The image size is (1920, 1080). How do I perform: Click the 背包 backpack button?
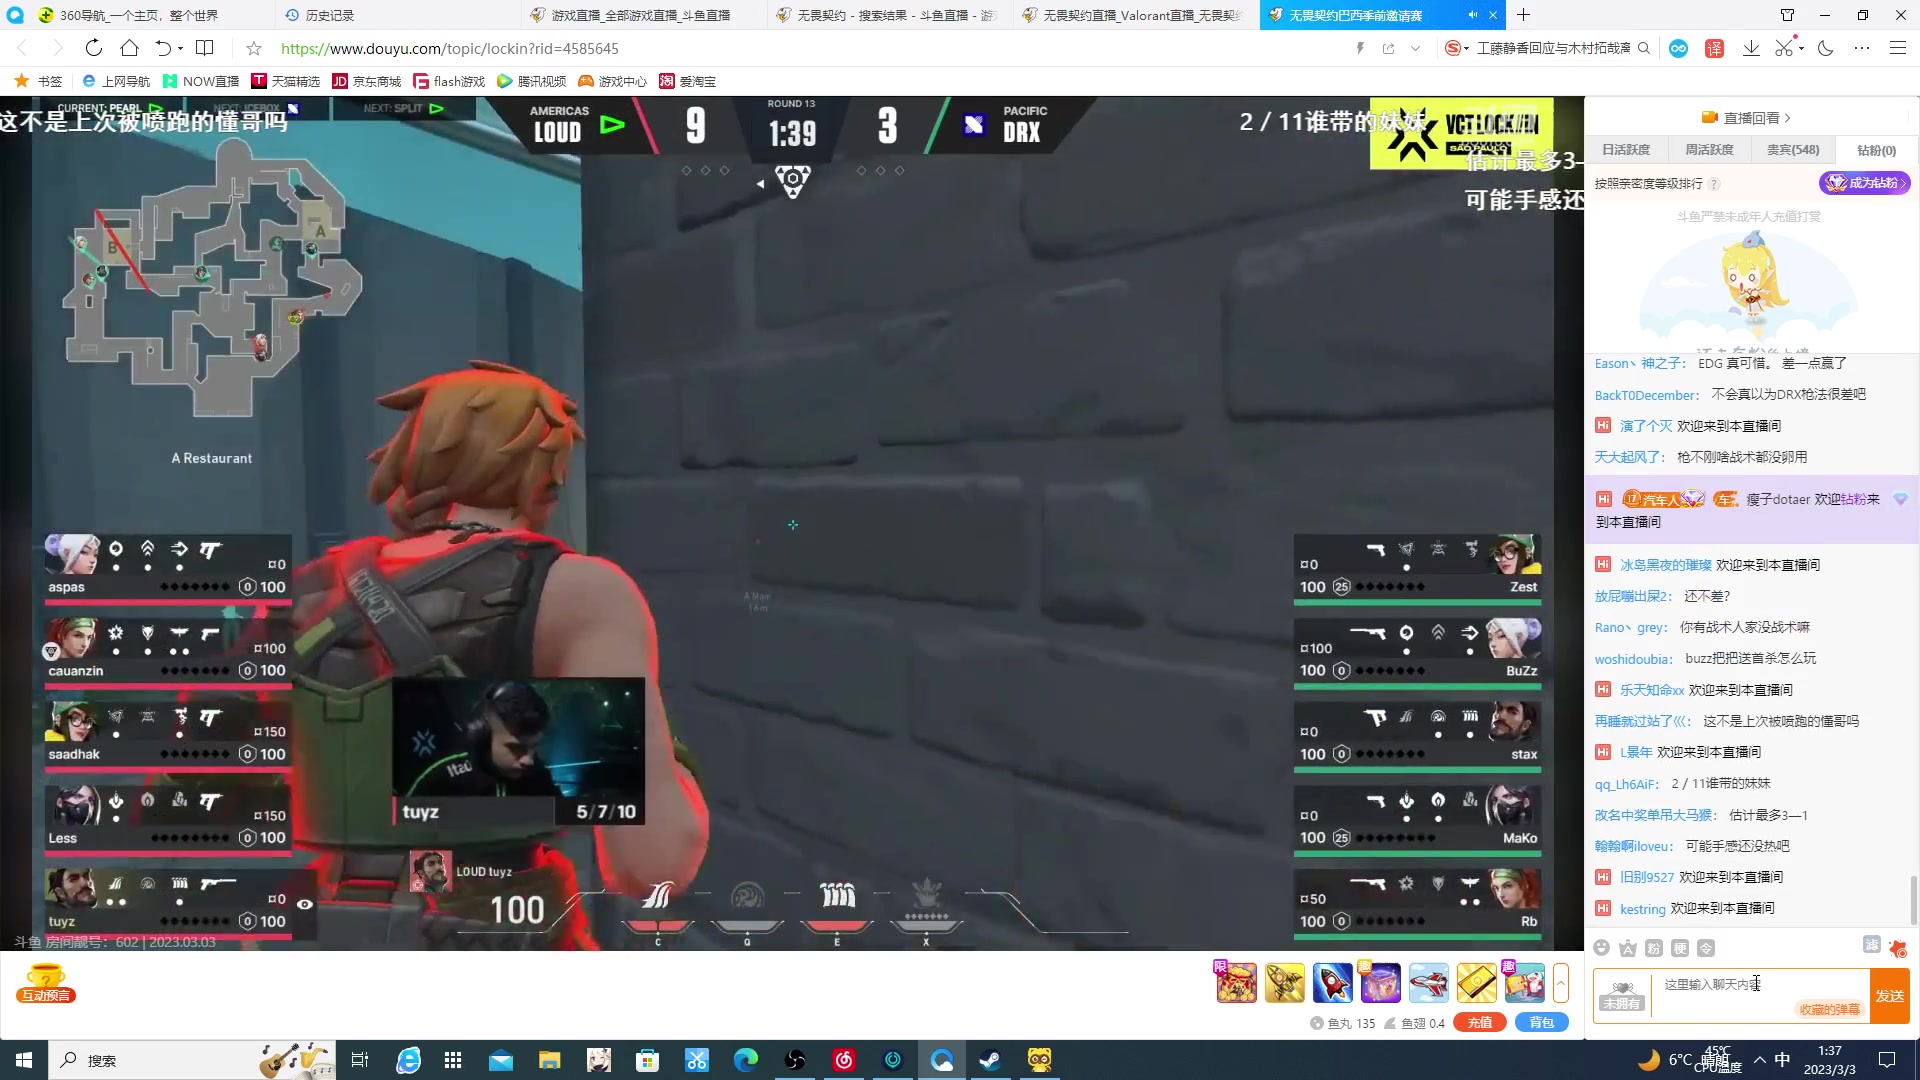pos(1542,1023)
